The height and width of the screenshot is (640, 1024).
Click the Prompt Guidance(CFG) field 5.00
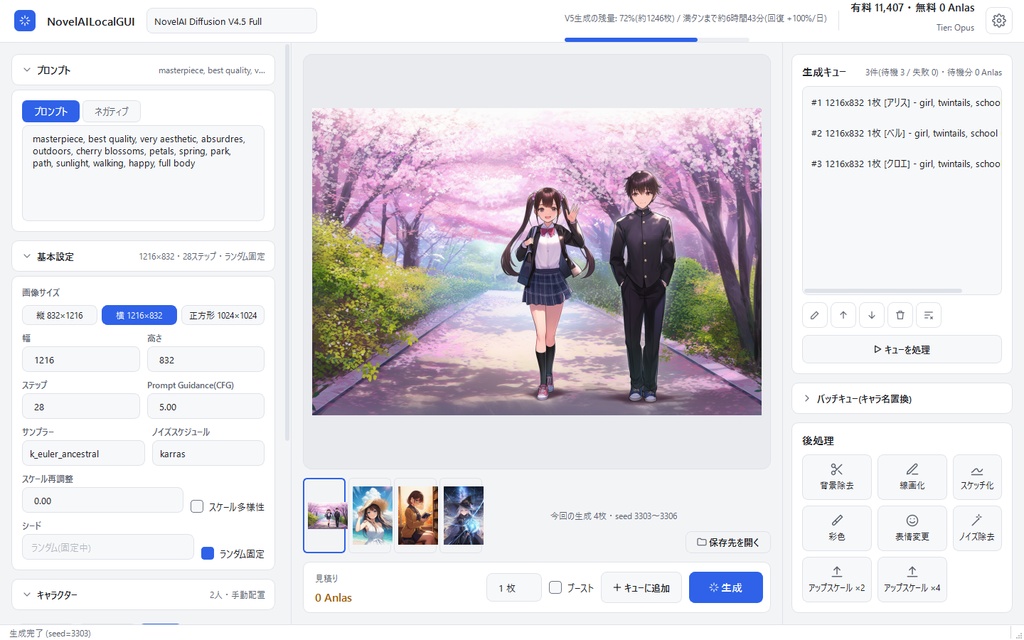(206, 407)
